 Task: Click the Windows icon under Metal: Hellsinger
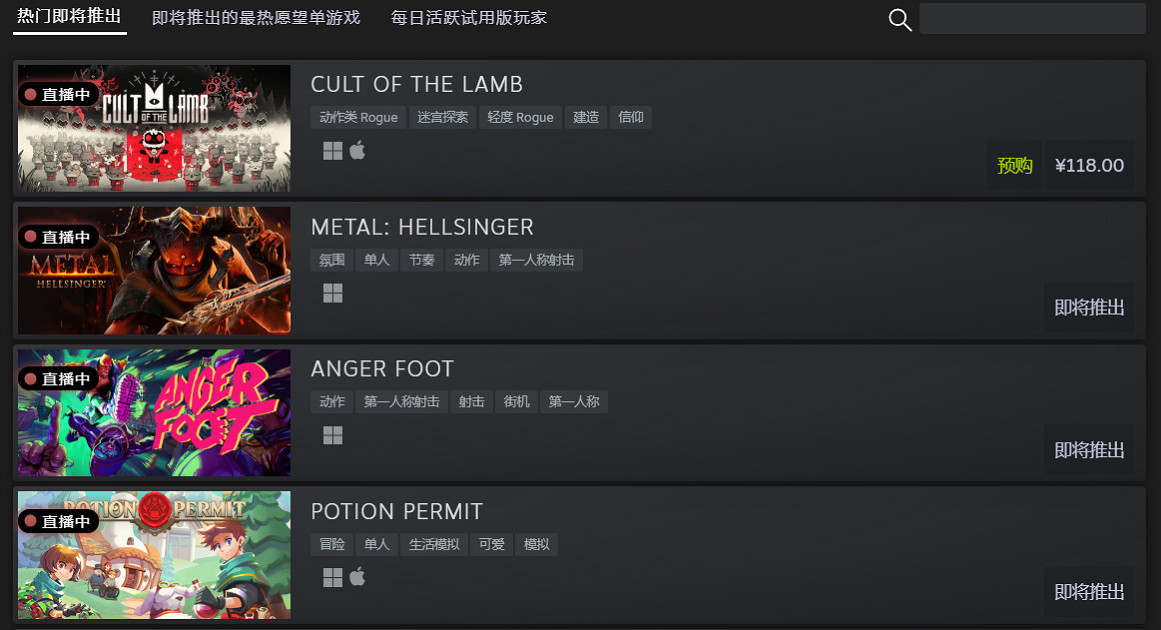point(332,293)
